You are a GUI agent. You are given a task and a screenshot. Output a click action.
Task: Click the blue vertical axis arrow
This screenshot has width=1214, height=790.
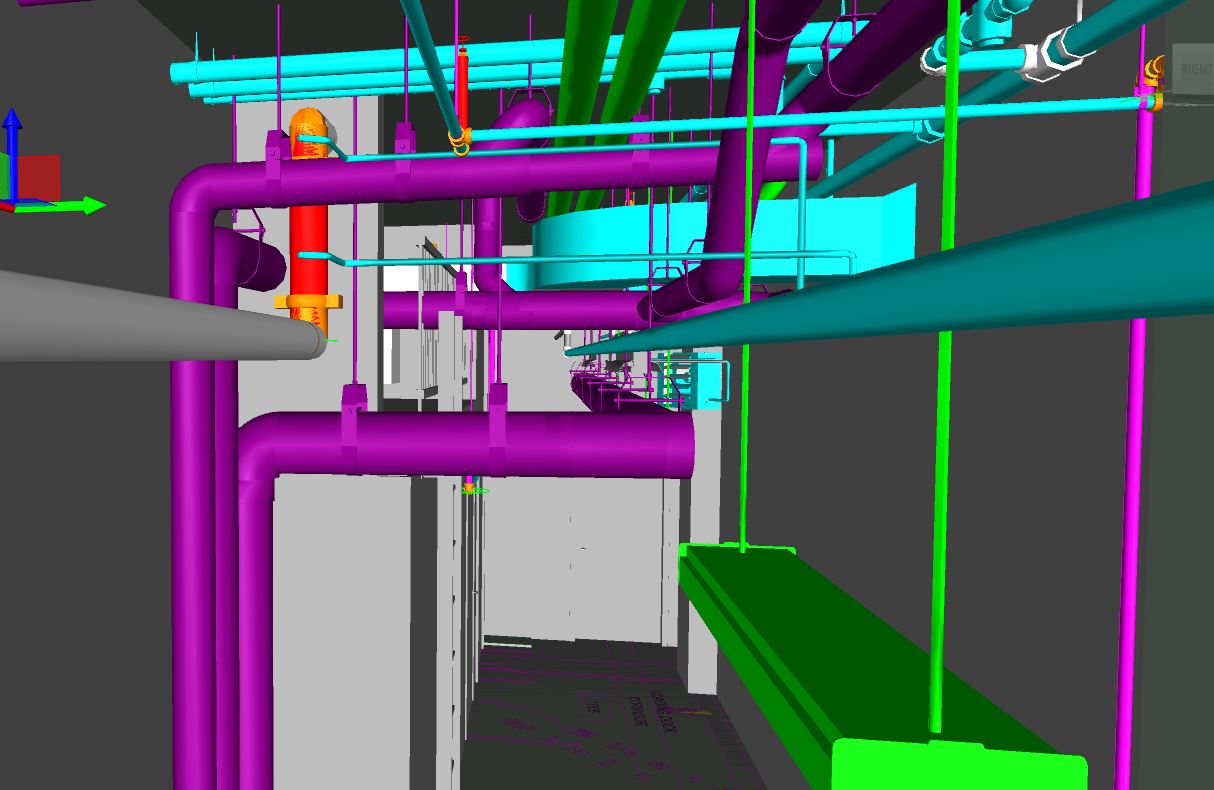click(x=12, y=140)
